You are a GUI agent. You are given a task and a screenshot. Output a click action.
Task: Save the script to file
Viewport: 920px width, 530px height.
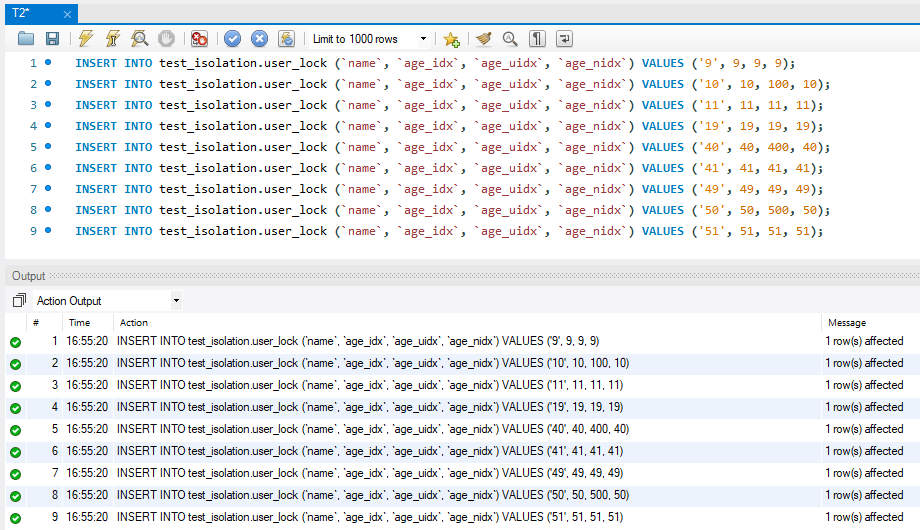pos(52,39)
